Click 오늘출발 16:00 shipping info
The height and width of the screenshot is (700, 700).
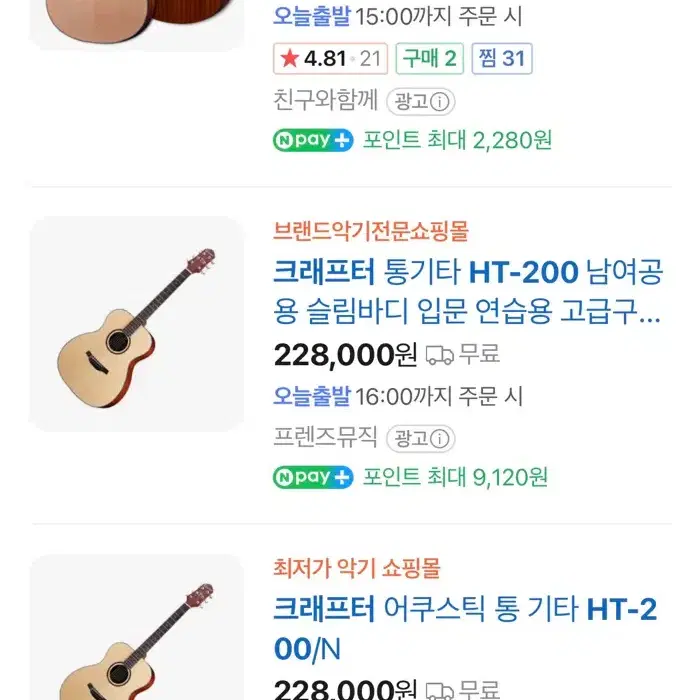pos(398,396)
